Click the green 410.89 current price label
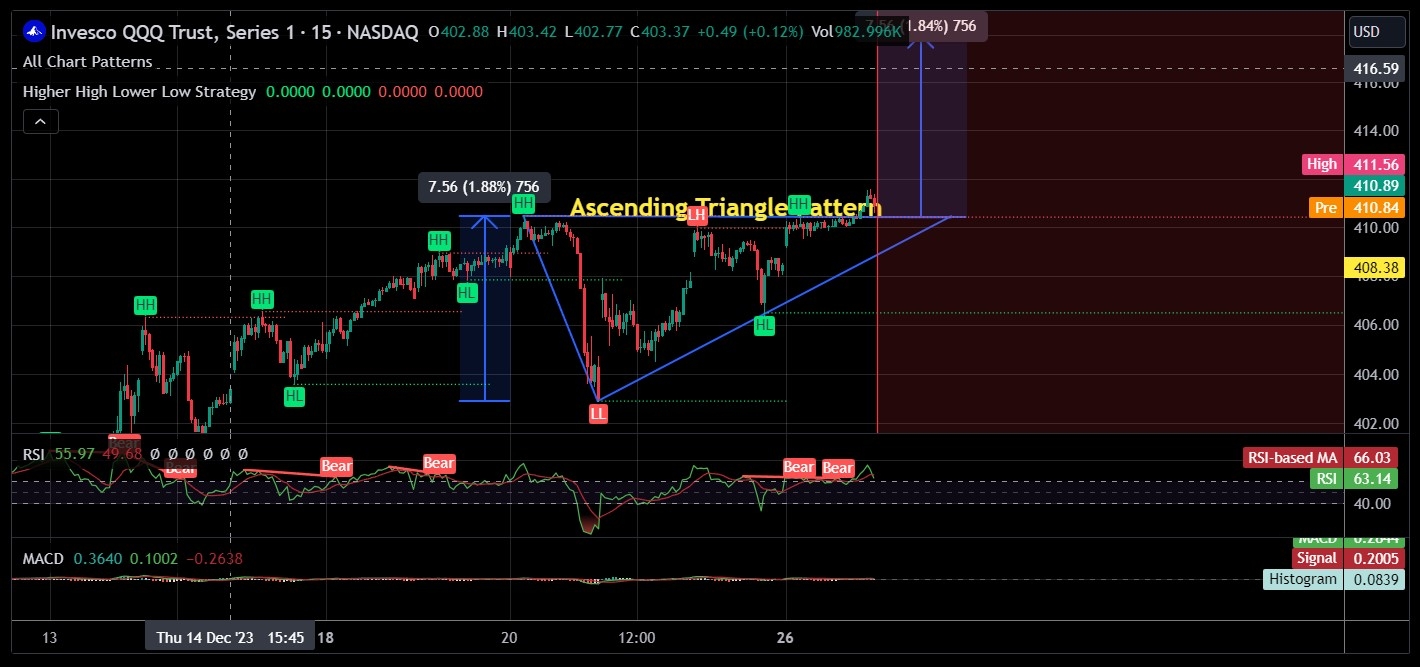Viewport: 1420px width, 667px height. [1375, 186]
